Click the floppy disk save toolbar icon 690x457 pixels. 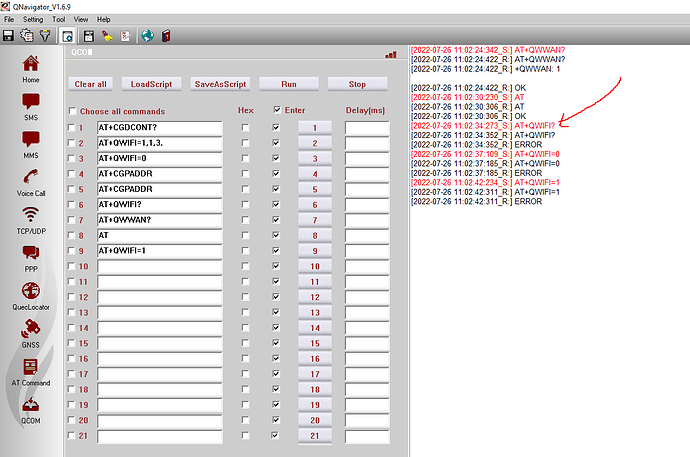(x=9, y=36)
